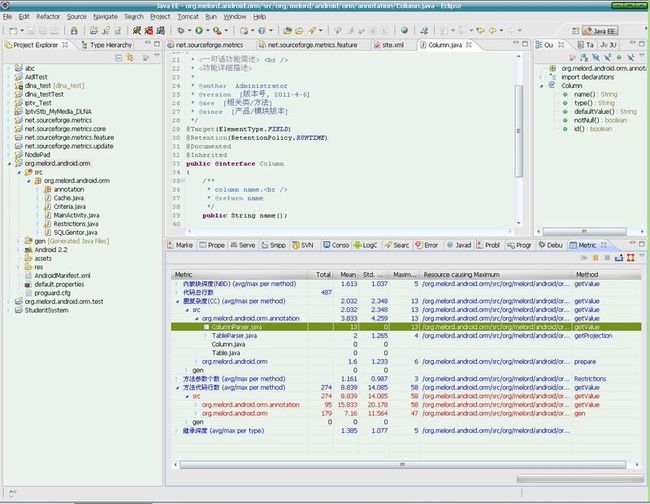Click the New file toolbar icon
The width and height of the screenshot is (650, 504).
click(13, 31)
